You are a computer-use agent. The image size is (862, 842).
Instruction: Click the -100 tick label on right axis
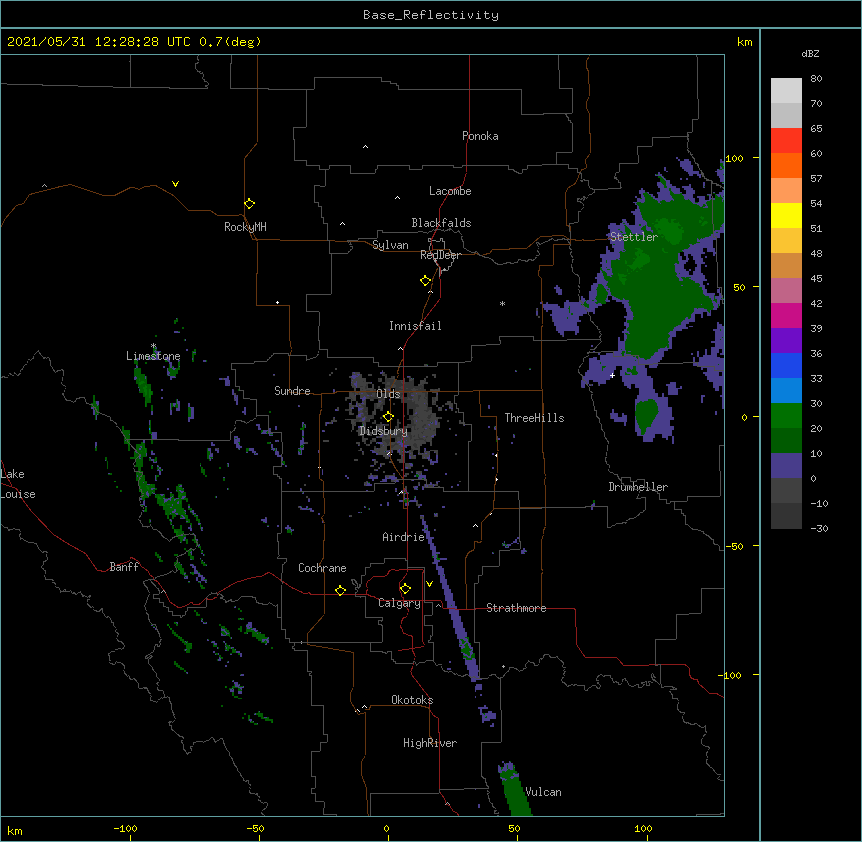[x=731, y=675]
